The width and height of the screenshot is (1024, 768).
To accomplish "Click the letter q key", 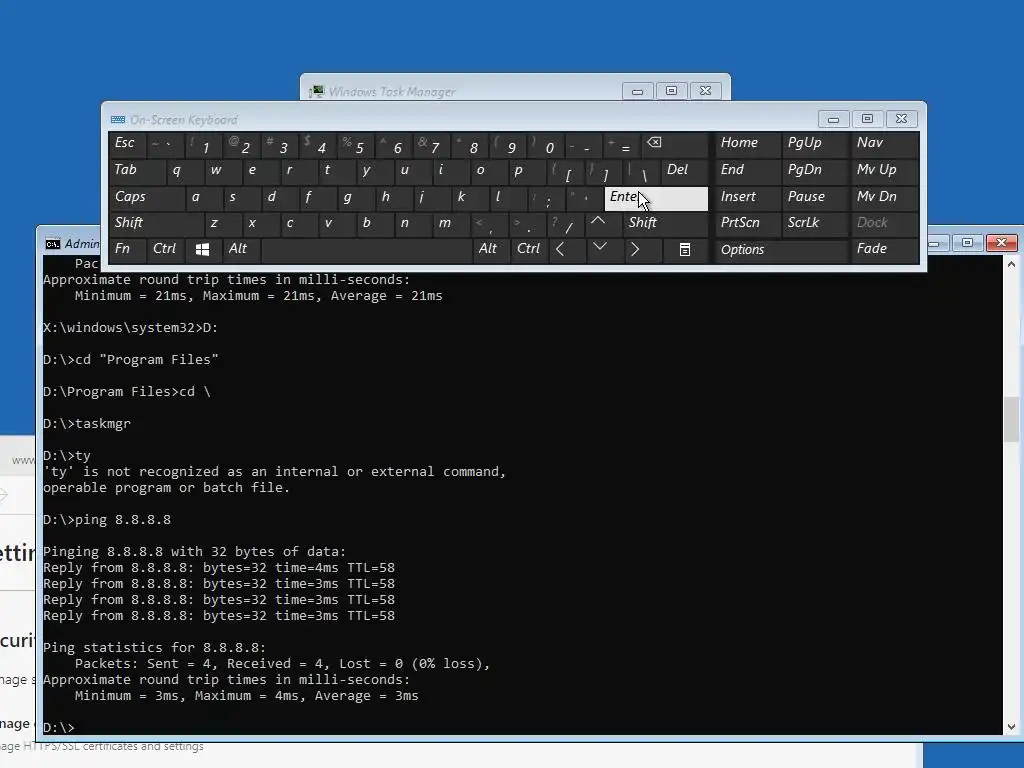I will (x=184, y=170).
